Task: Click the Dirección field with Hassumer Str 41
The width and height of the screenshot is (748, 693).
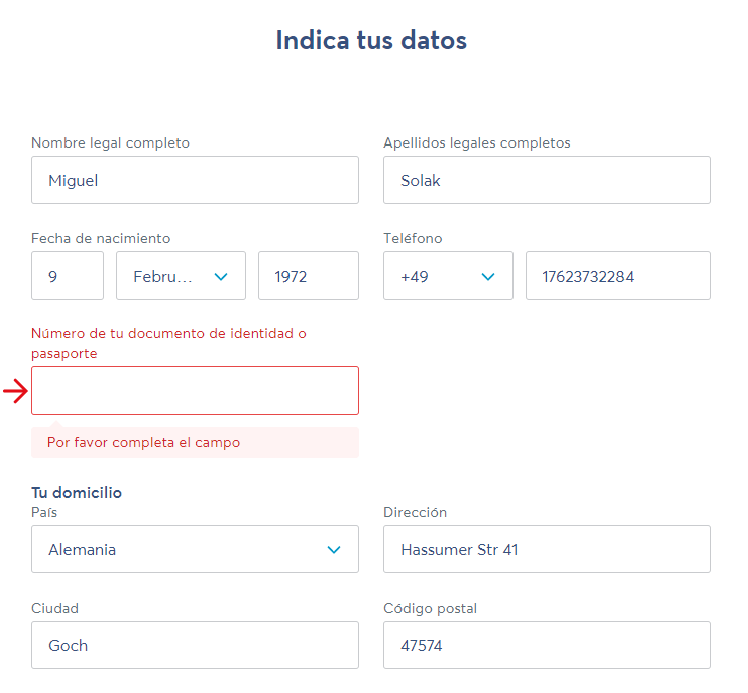Action: pyautogui.click(x=547, y=549)
